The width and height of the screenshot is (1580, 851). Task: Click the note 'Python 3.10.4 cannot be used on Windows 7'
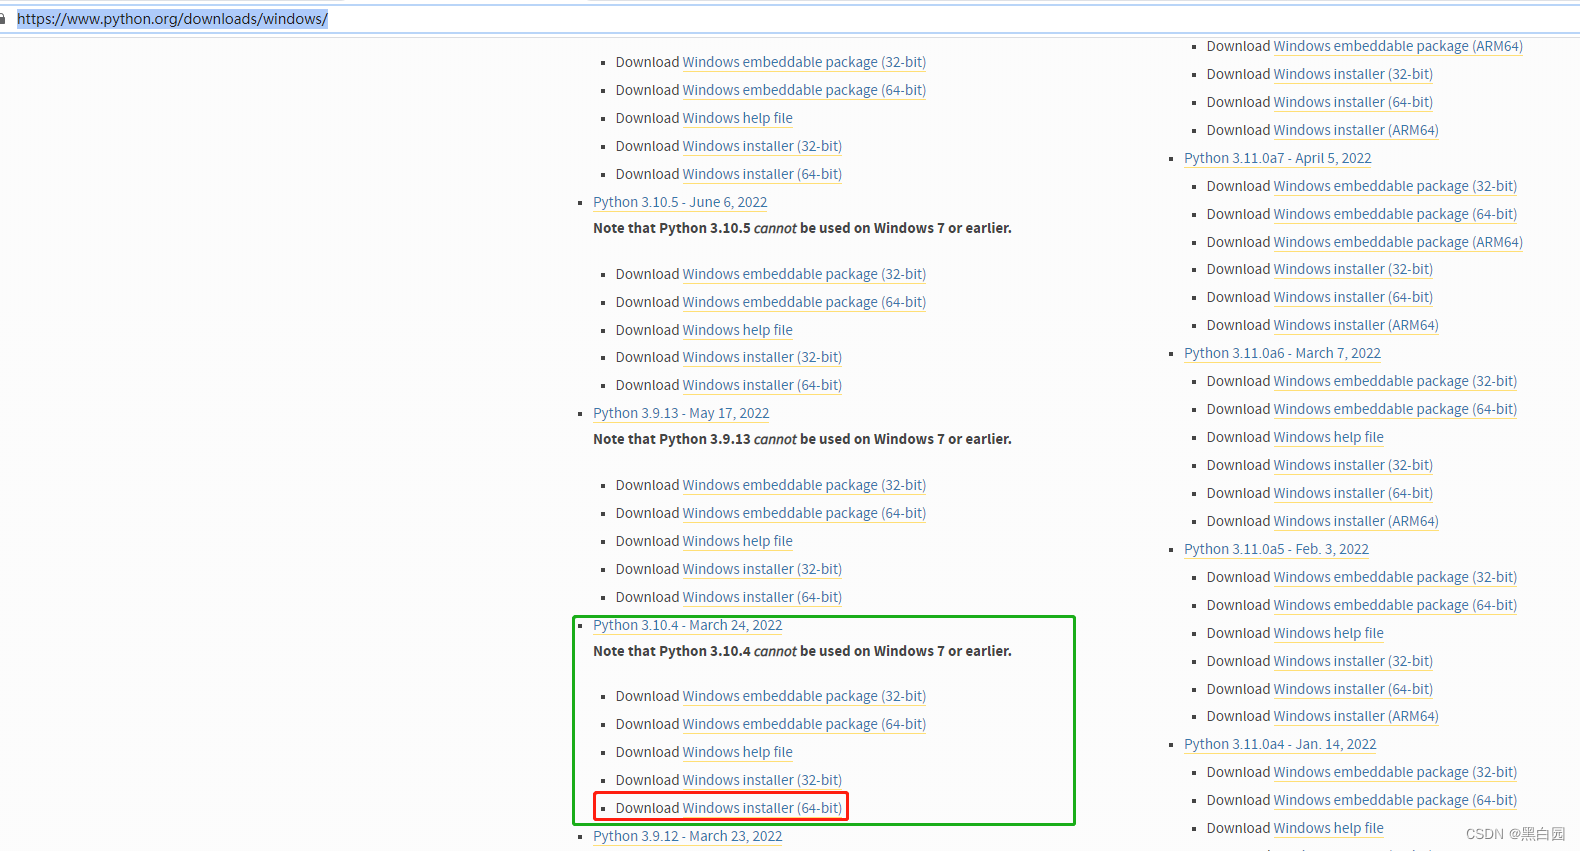point(802,651)
